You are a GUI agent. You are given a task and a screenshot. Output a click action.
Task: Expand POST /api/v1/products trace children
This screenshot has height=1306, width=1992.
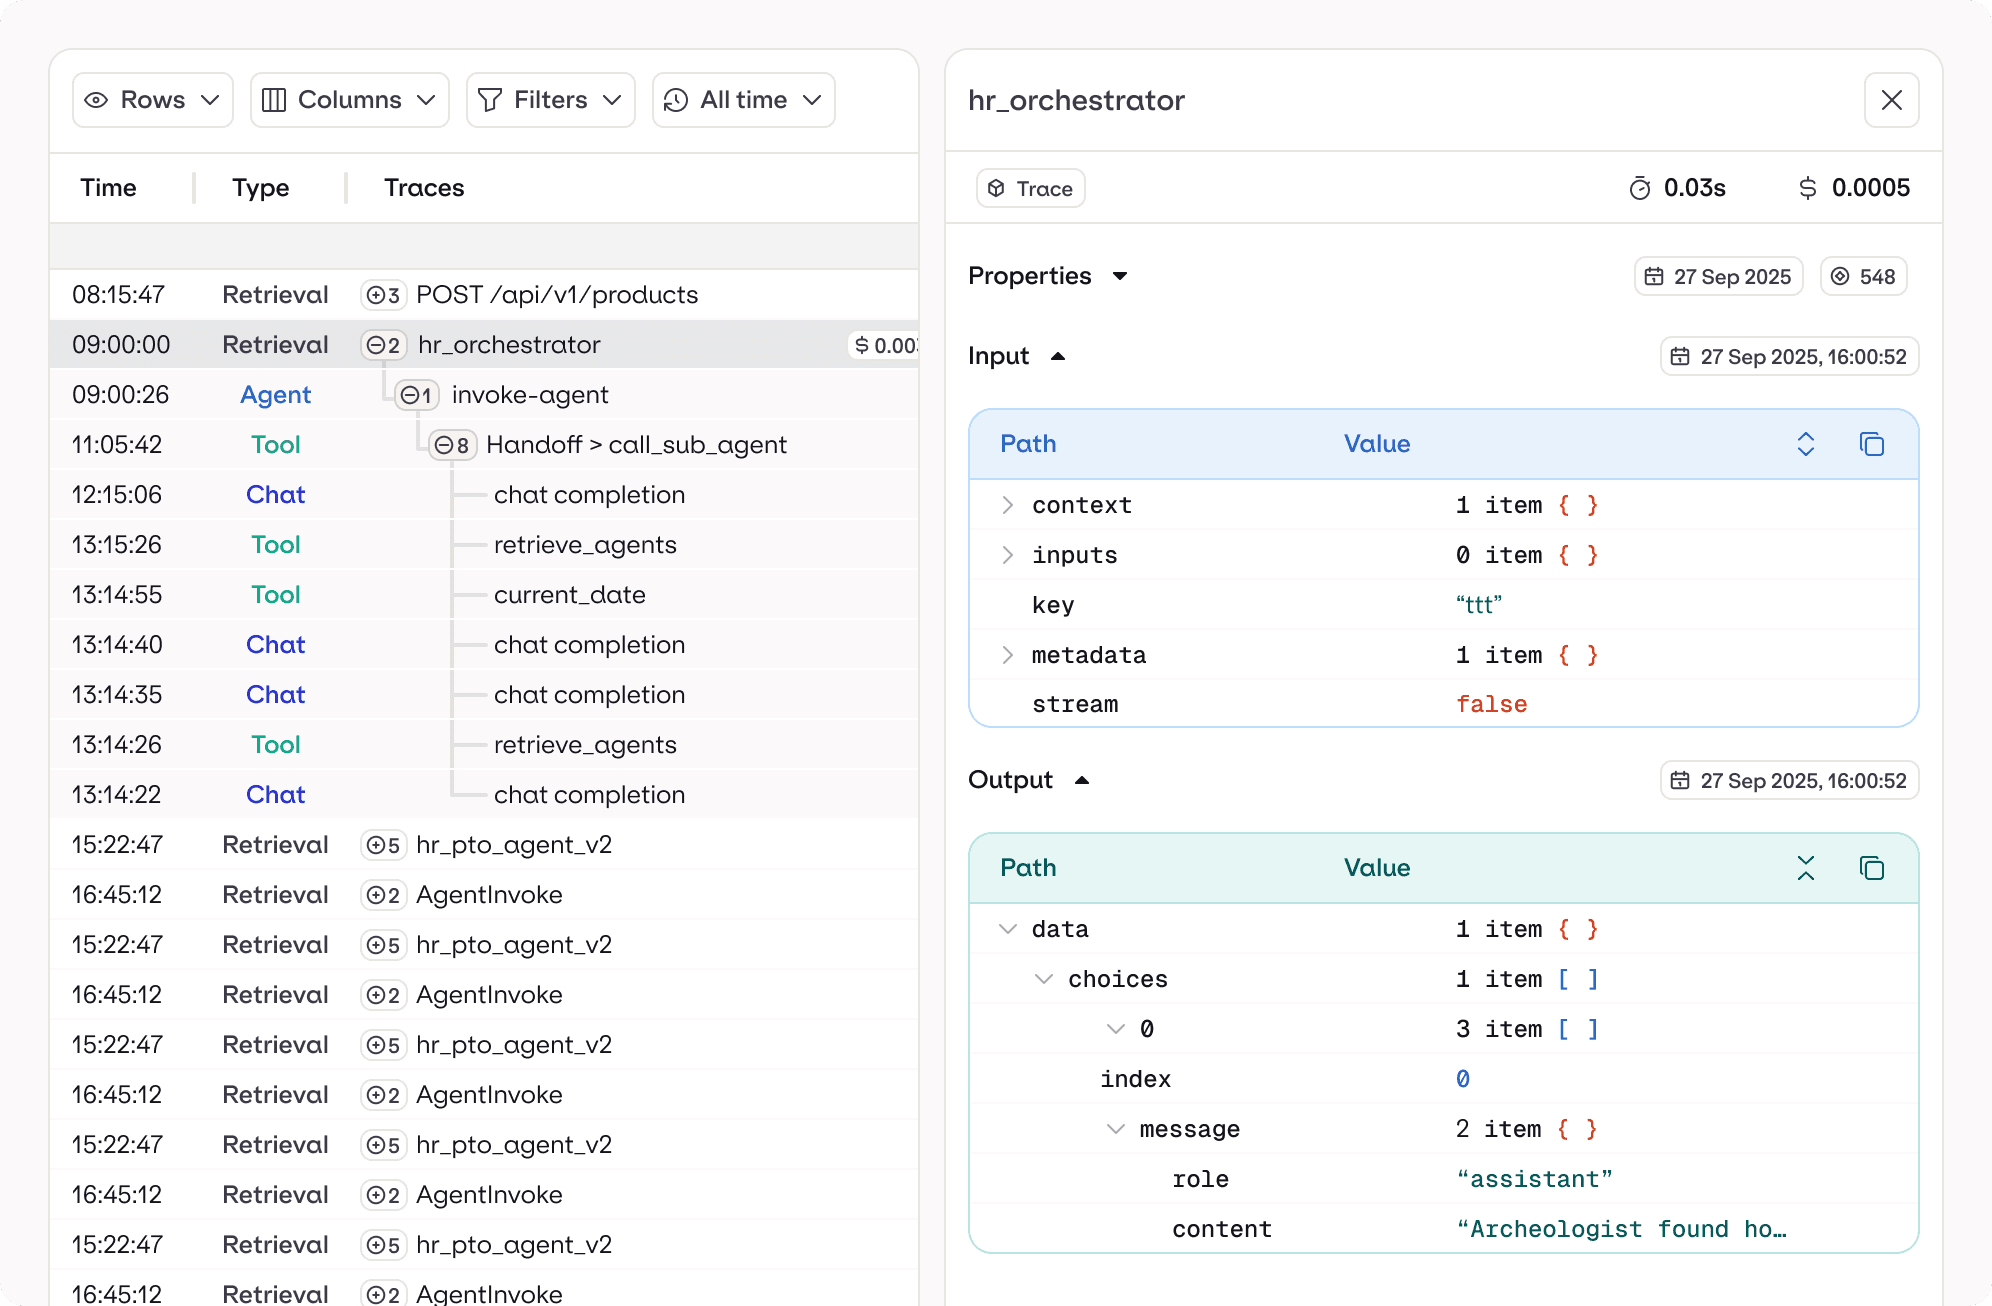[x=383, y=295]
